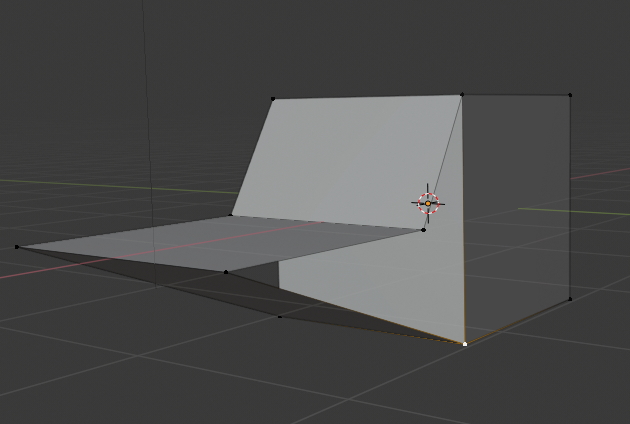Select vertex at top-left corner of slanted face
Viewport: 630px width, 424px height.
click(x=273, y=98)
